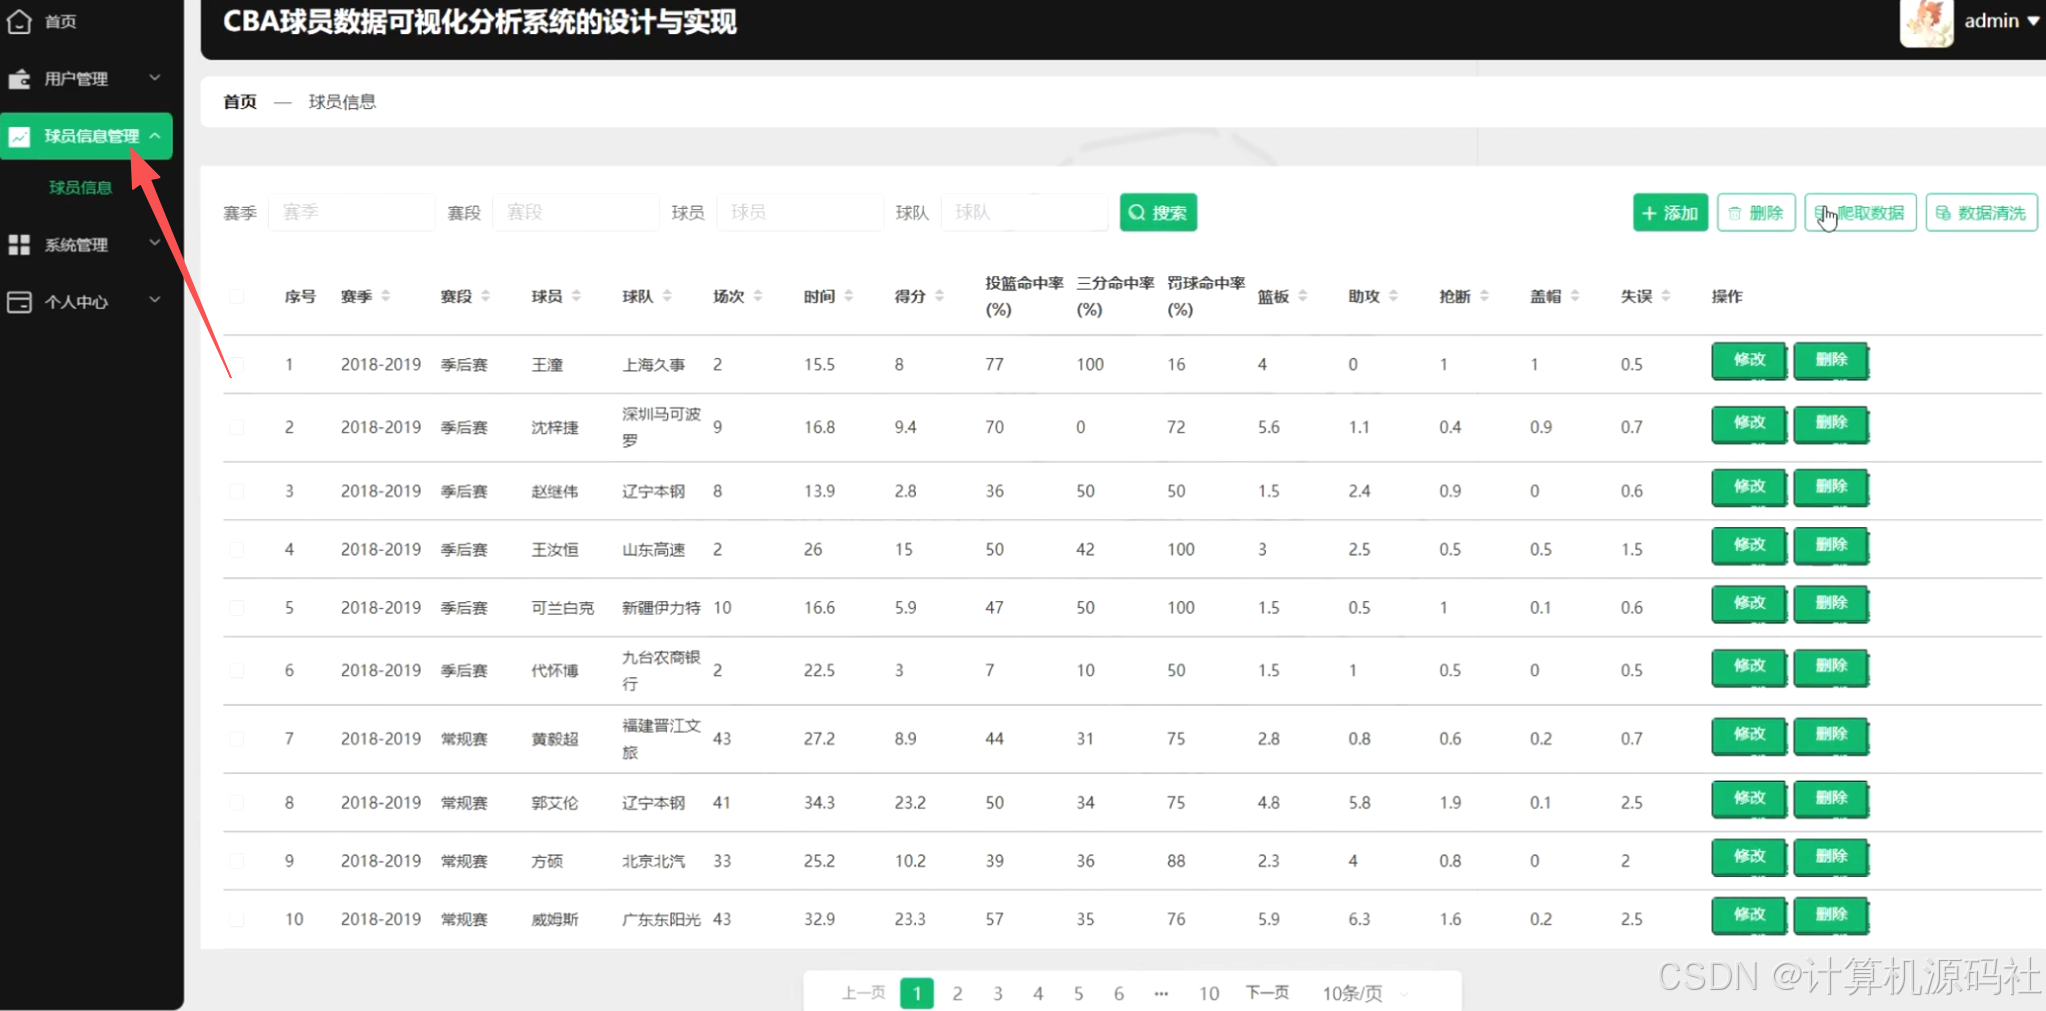Image resolution: width=2046 pixels, height=1011 pixels.
Task: Expand the 个人中心 menu chevron
Action: (155, 300)
